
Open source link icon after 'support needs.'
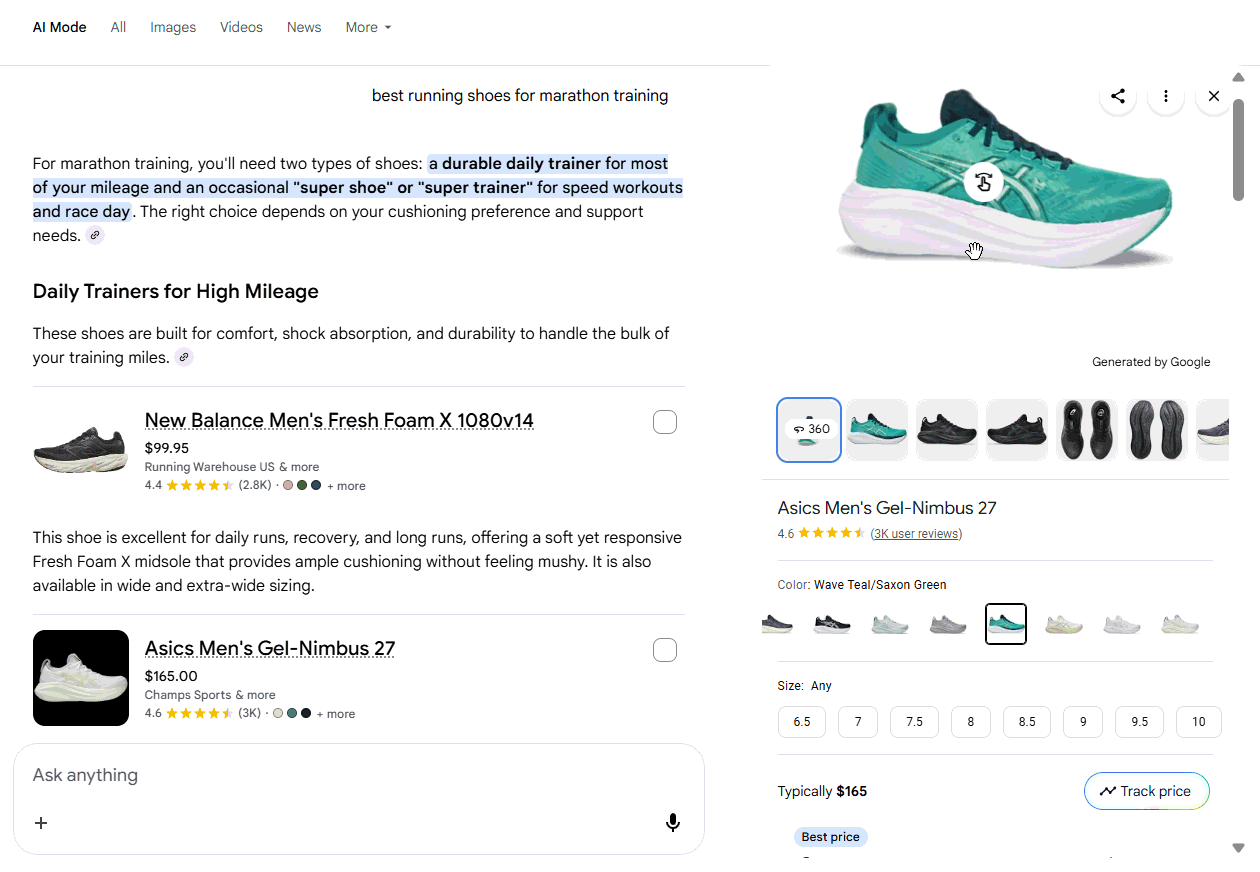[x=95, y=236]
